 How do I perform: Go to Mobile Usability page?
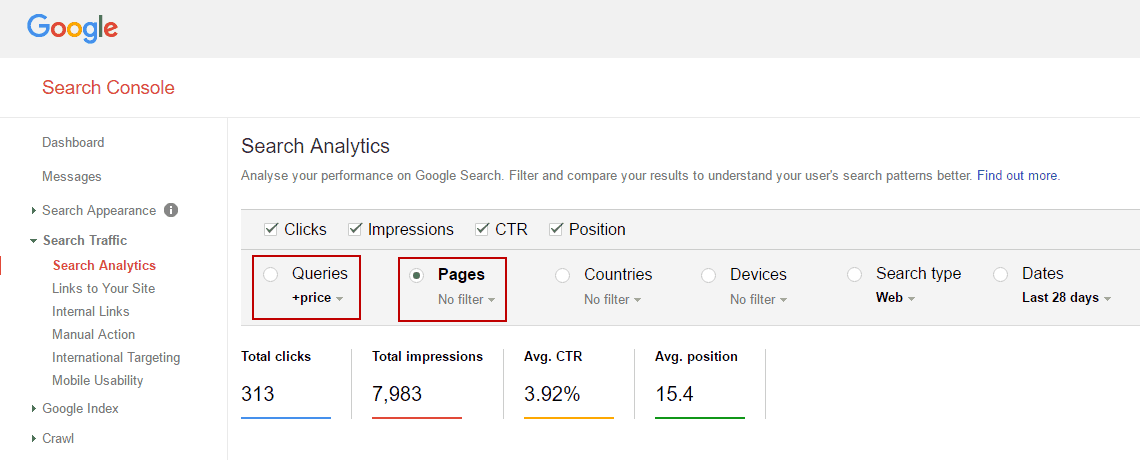point(97,380)
